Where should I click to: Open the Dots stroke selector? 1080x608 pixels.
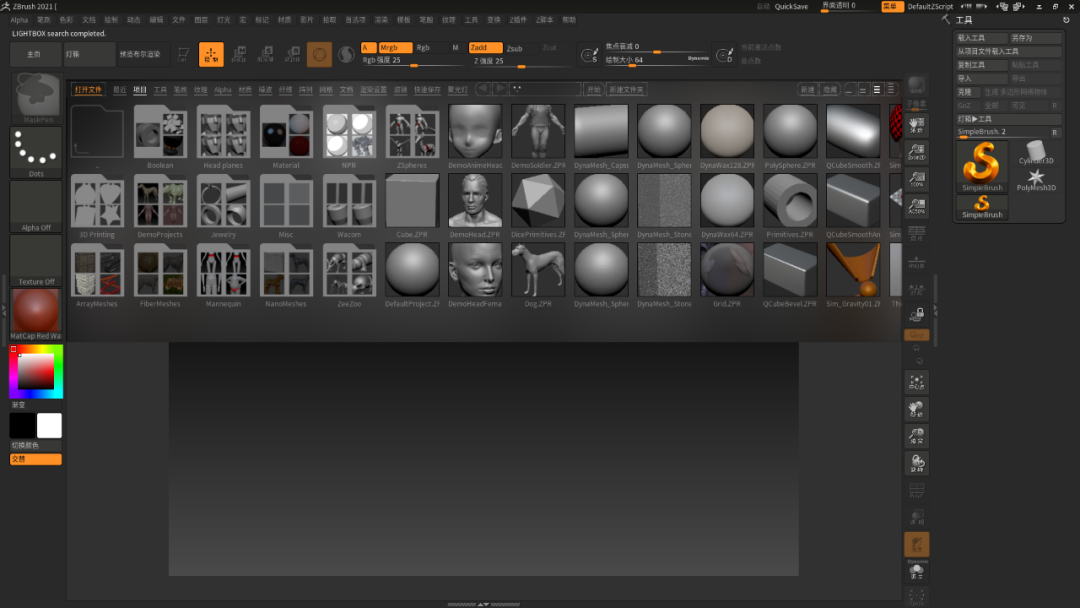point(36,152)
